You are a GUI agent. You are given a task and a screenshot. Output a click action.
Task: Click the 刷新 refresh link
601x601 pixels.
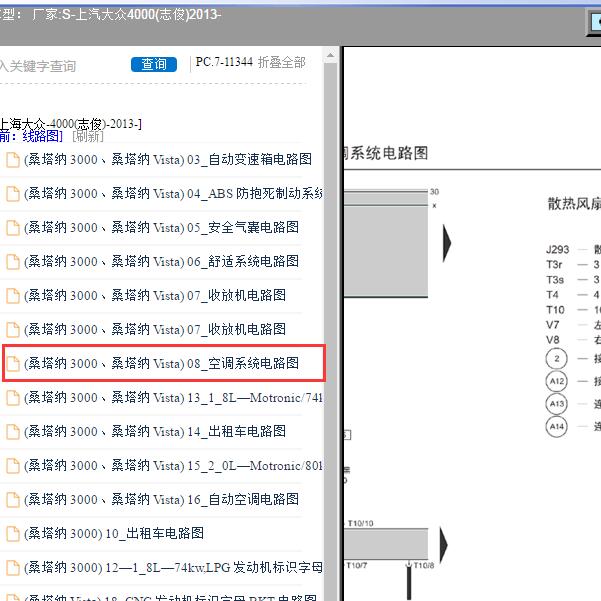(88, 136)
